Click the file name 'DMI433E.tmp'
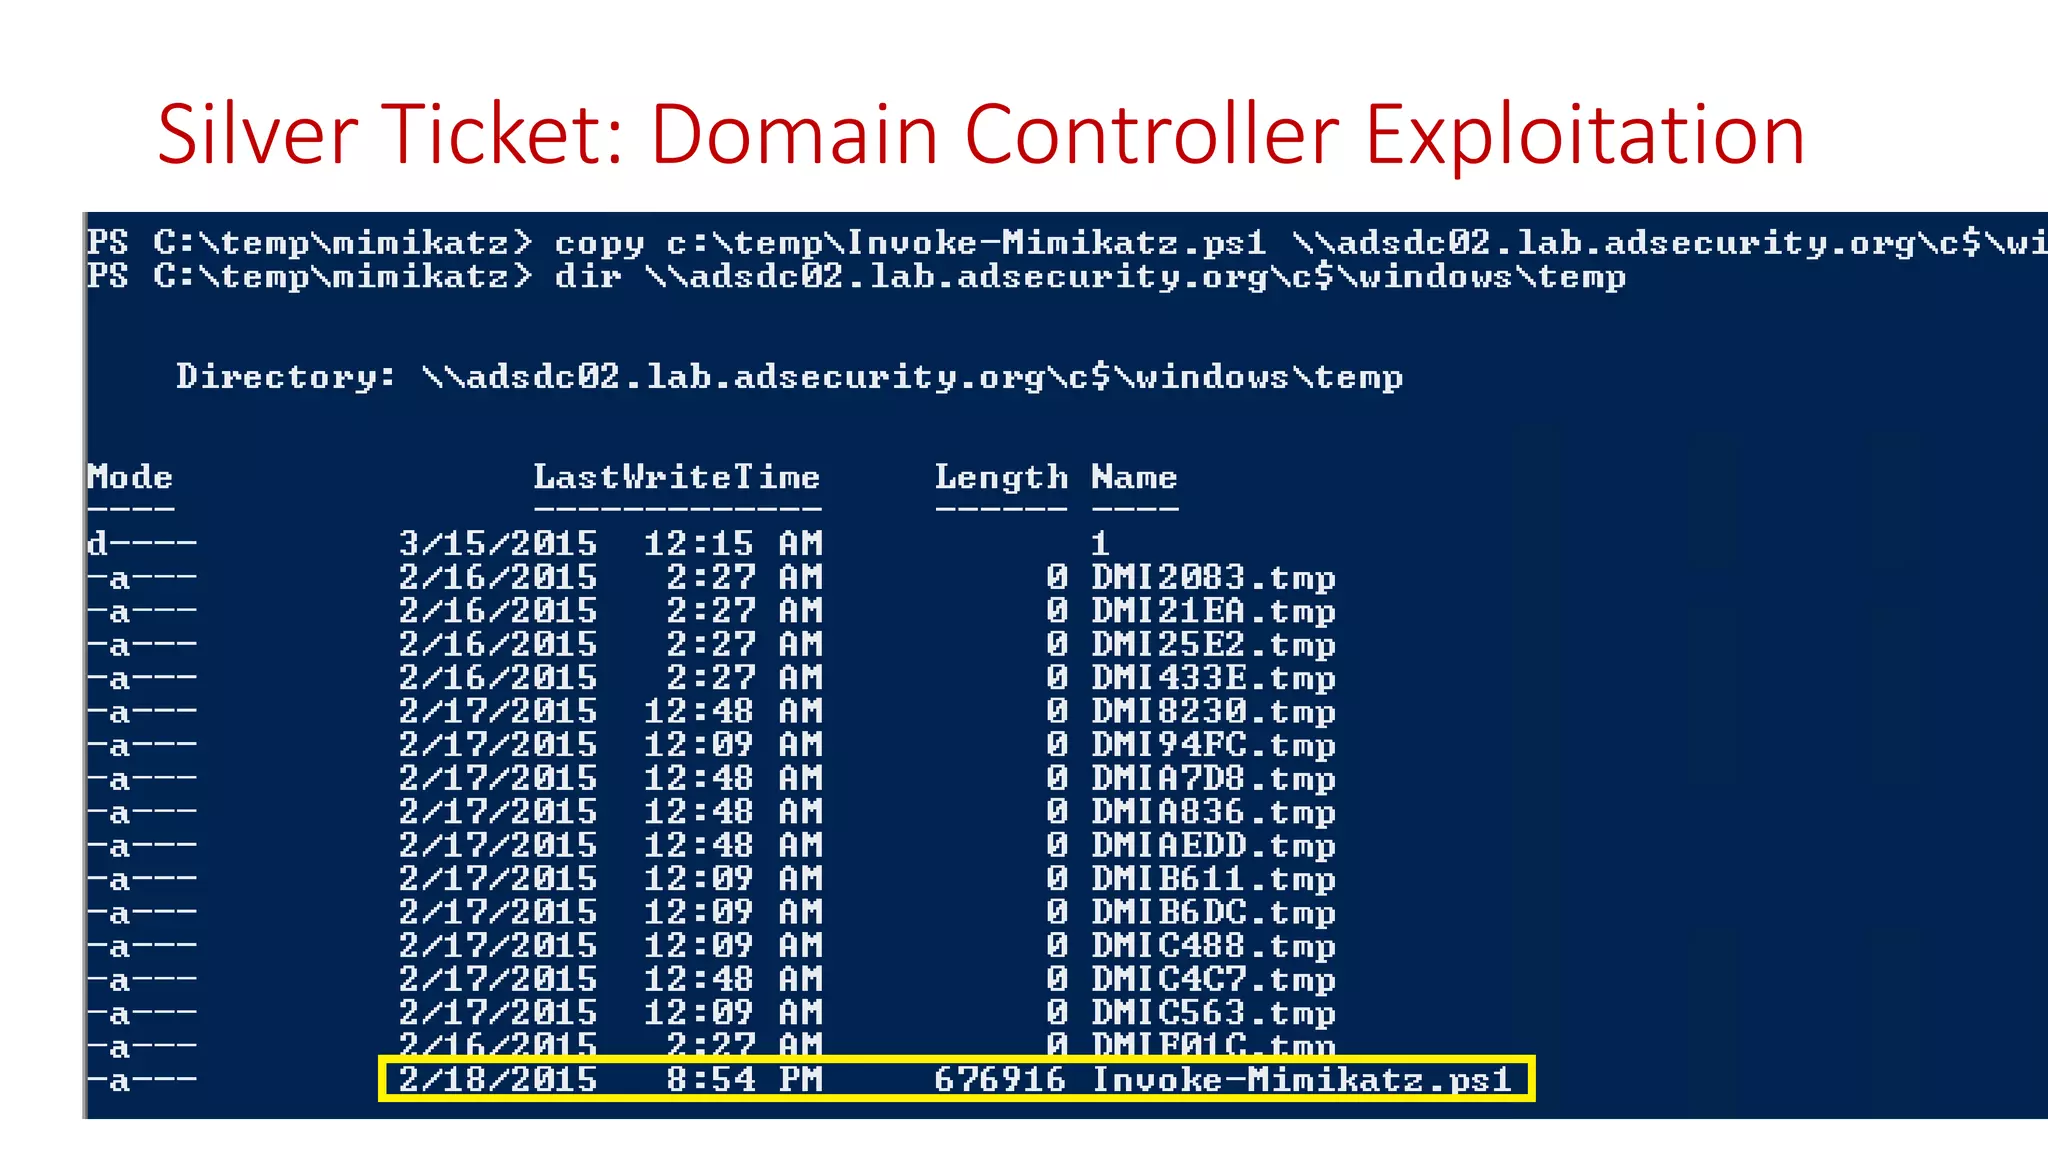Viewport: 2048px width, 1152px height. coord(1213,678)
